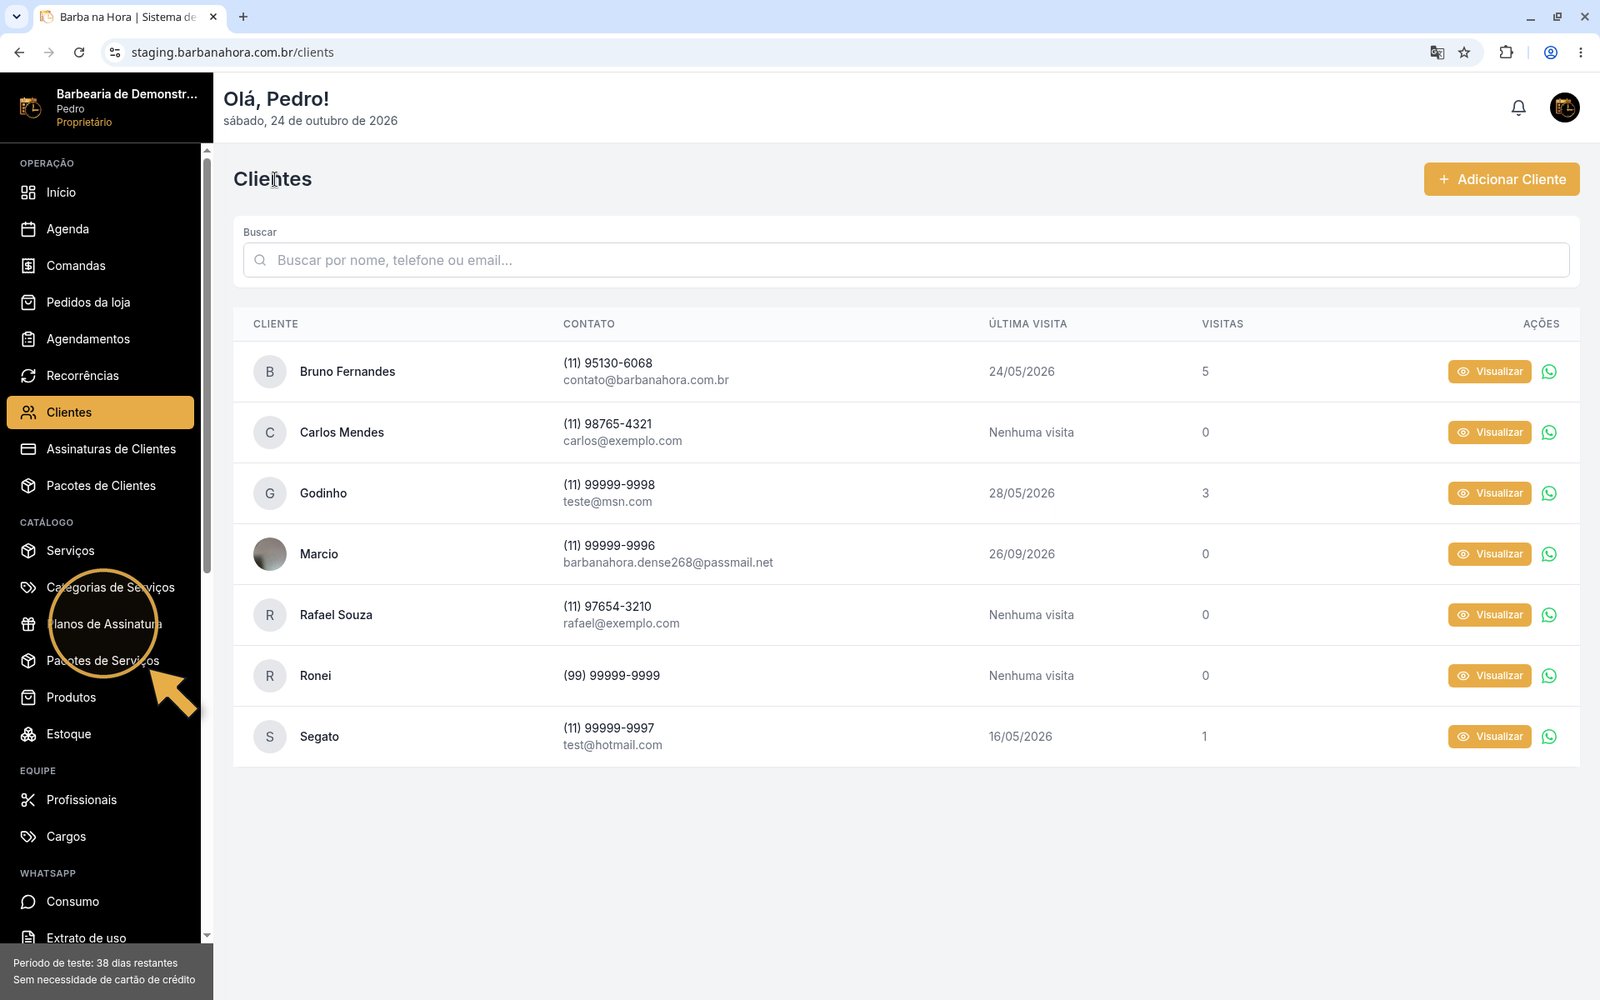The width and height of the screenshot is (1600, 1000).
Task: Open WhatsApp chat for Marcio
Action: (1549, 555)
